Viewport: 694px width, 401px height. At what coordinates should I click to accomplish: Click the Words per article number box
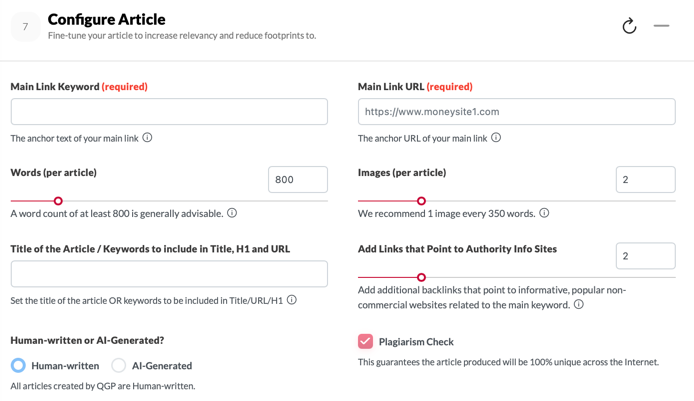click(298, 179)
